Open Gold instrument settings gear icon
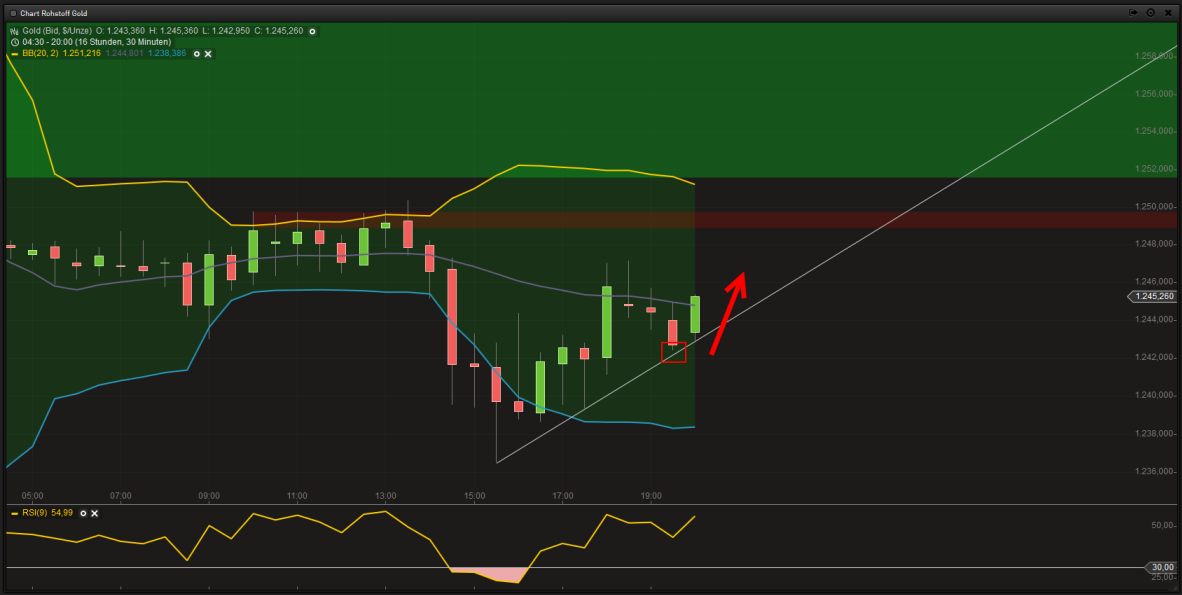This screenshot has width=1182, height=595. (x=312, y=31)
